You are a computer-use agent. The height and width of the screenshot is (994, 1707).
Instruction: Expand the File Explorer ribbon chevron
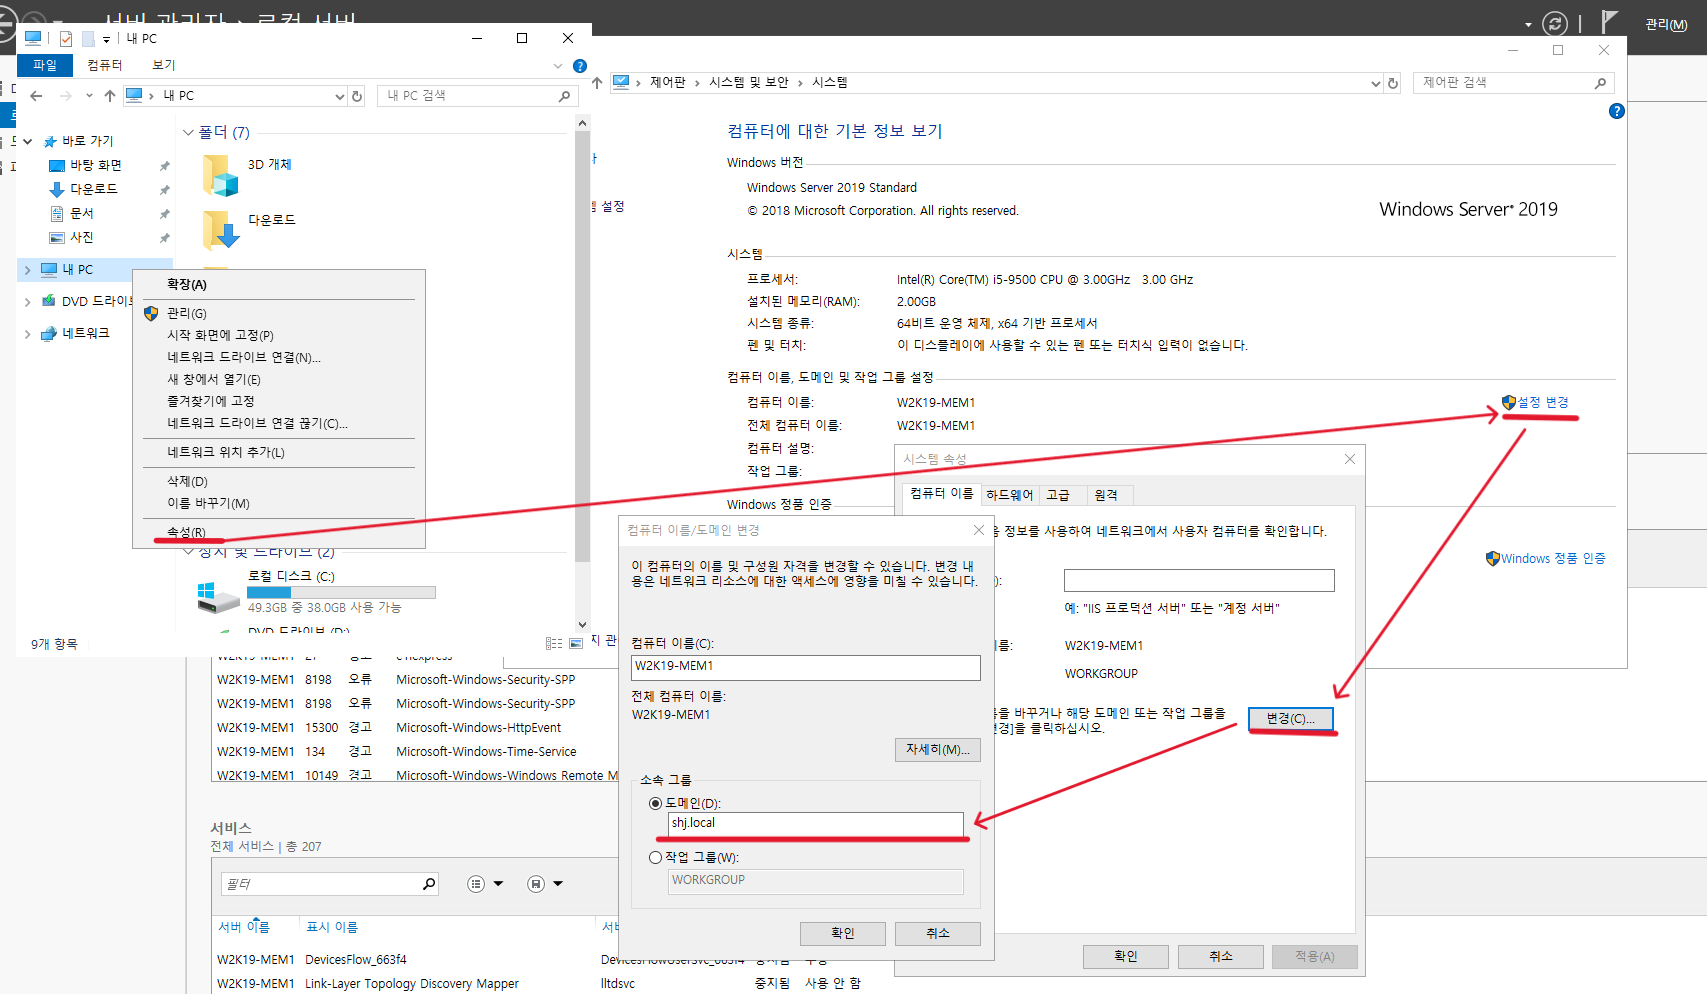557,66
